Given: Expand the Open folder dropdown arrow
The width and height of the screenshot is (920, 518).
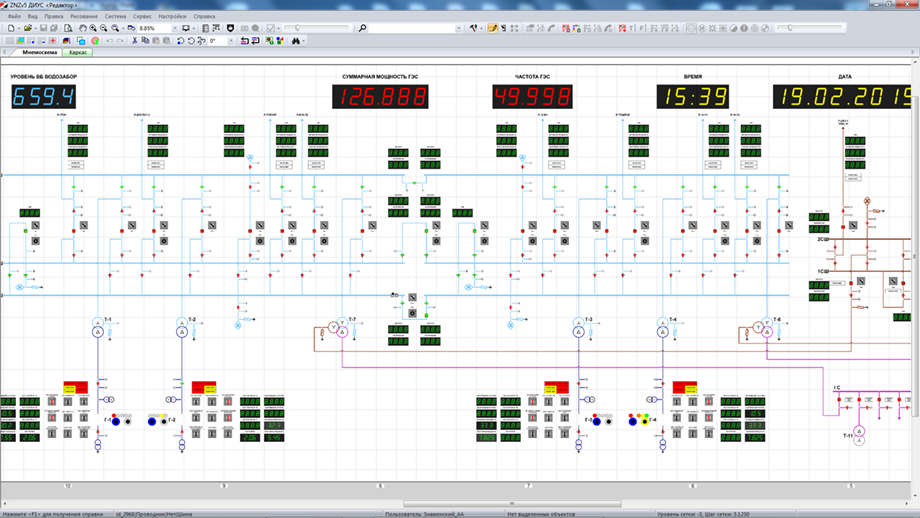Looking at the screenshot, I should (35, 28).
